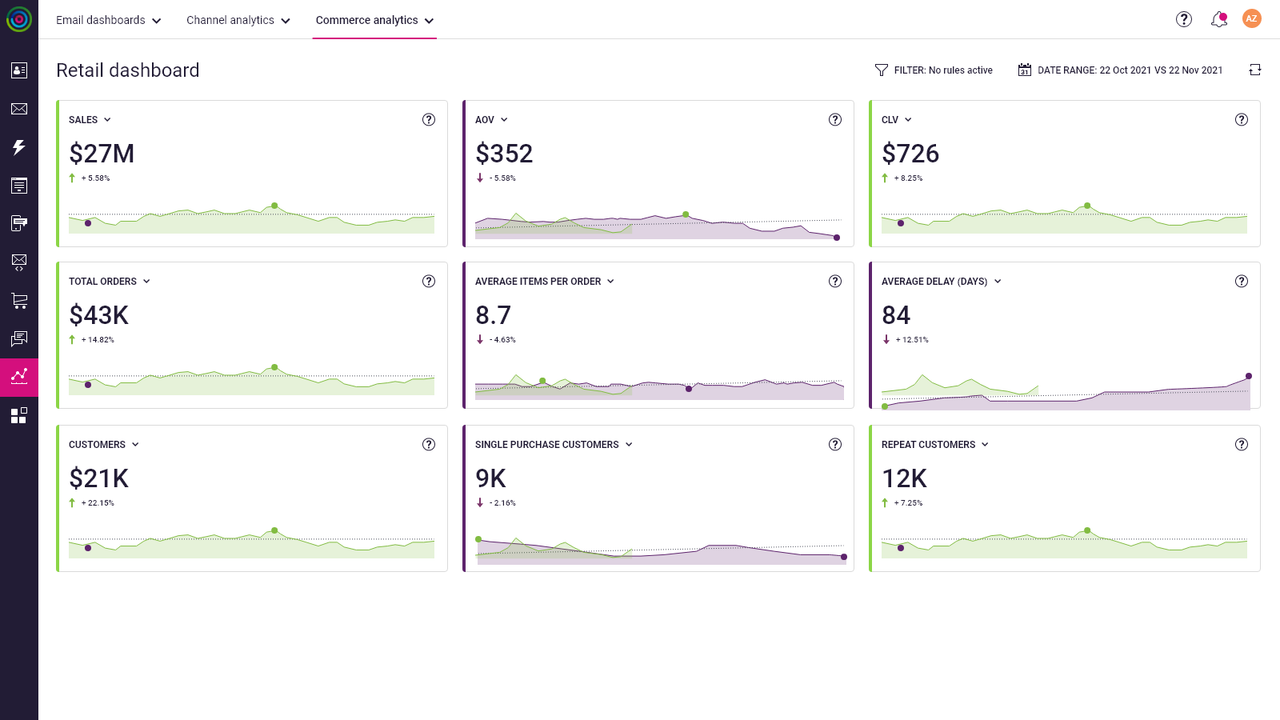Viewport: 1280px width, 720px height.
Task: Click the help icon on REPEAT CUSTOMERS card
Action: coord(1241,445)
